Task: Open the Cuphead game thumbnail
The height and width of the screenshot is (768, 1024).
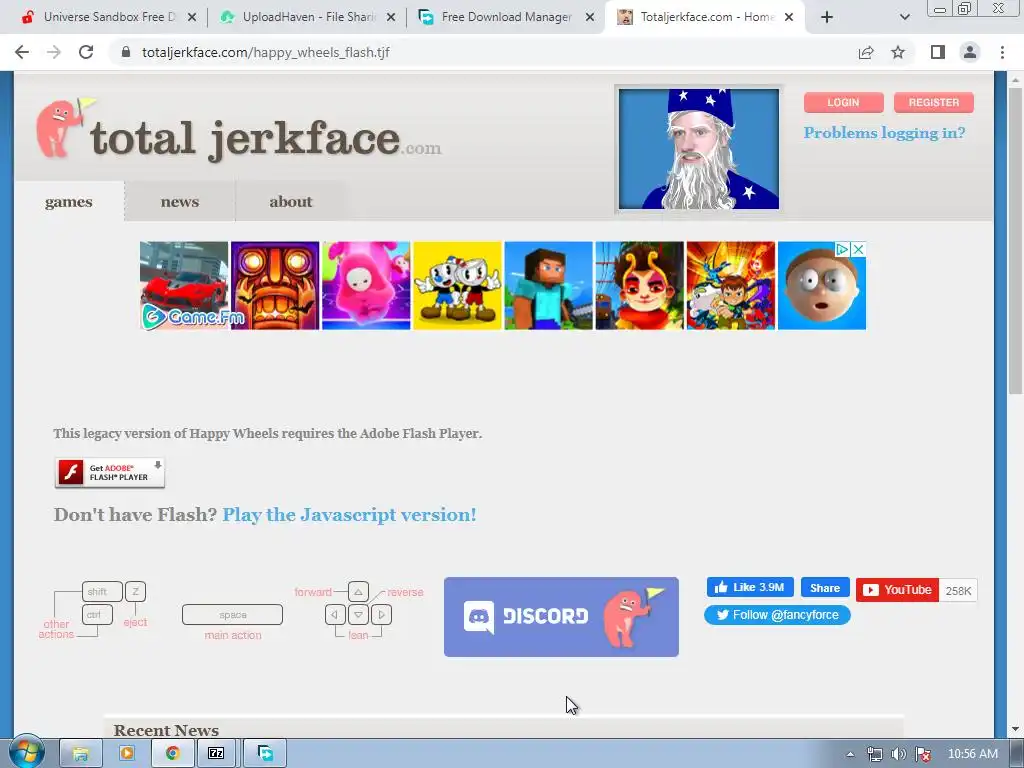Action: click(x=457, y=285)
